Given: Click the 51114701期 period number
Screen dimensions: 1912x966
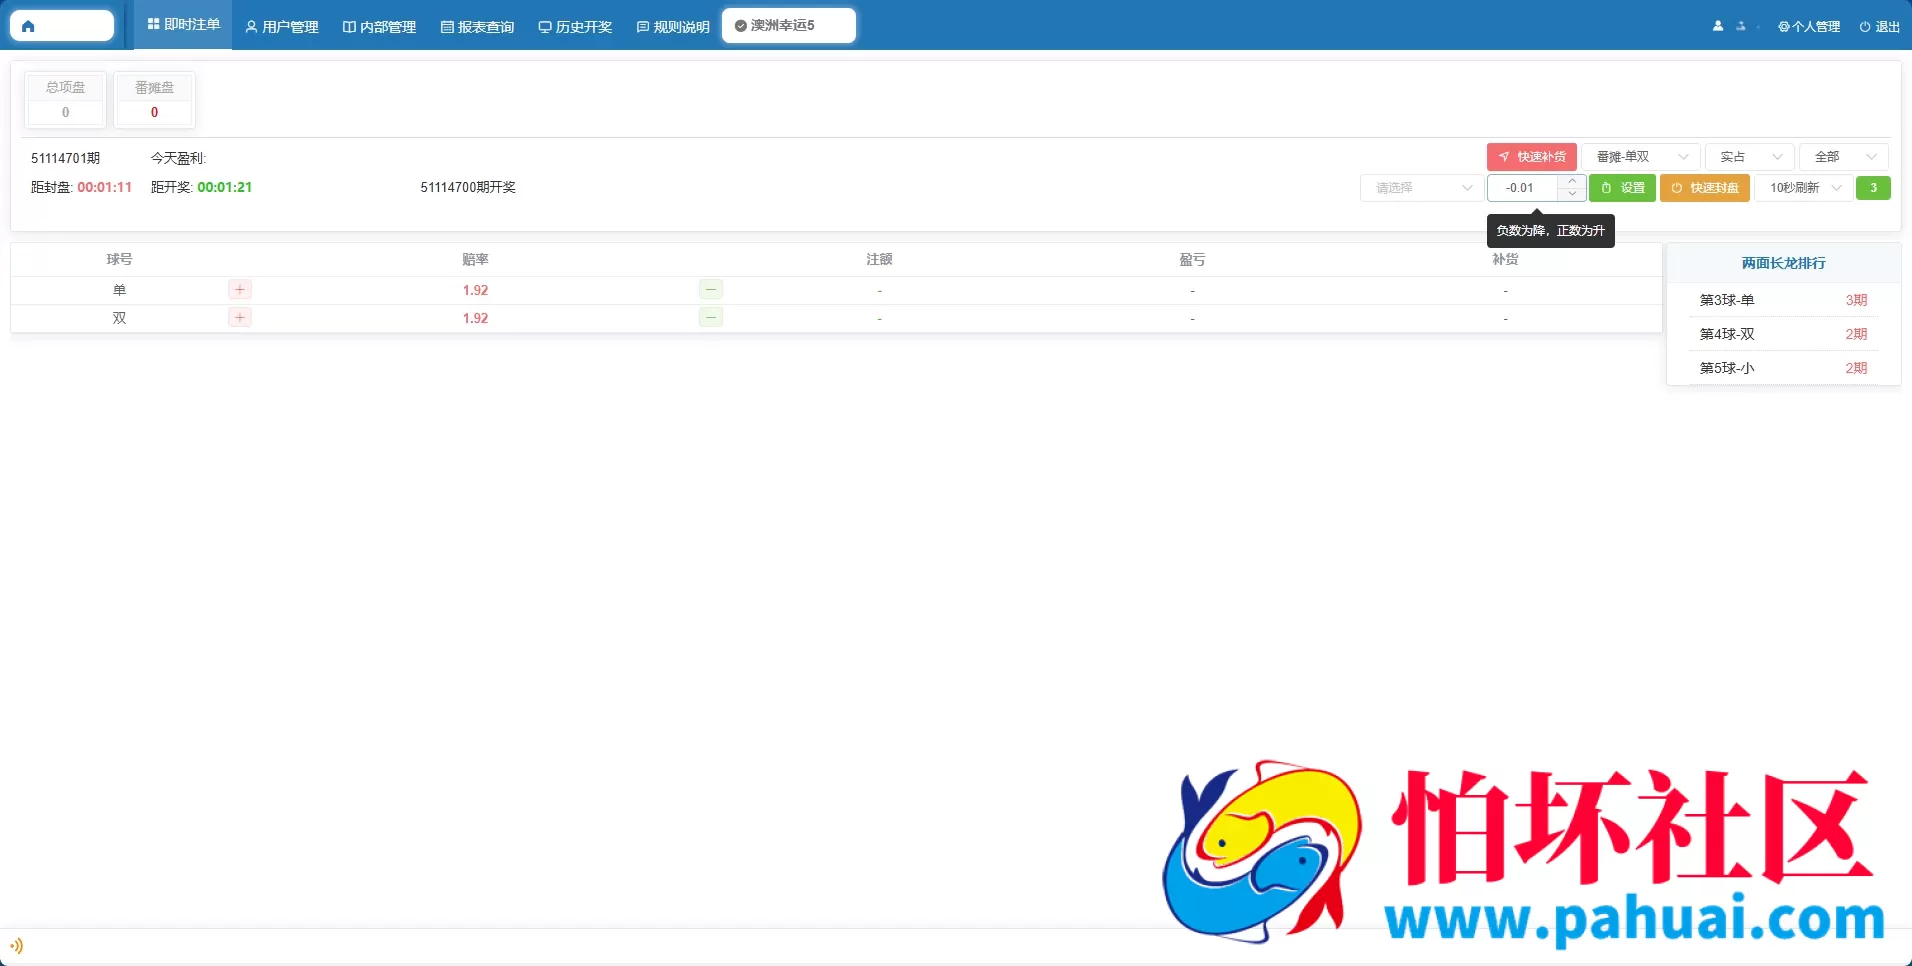Looking at the screenshot, I should [x=65, y=158].
